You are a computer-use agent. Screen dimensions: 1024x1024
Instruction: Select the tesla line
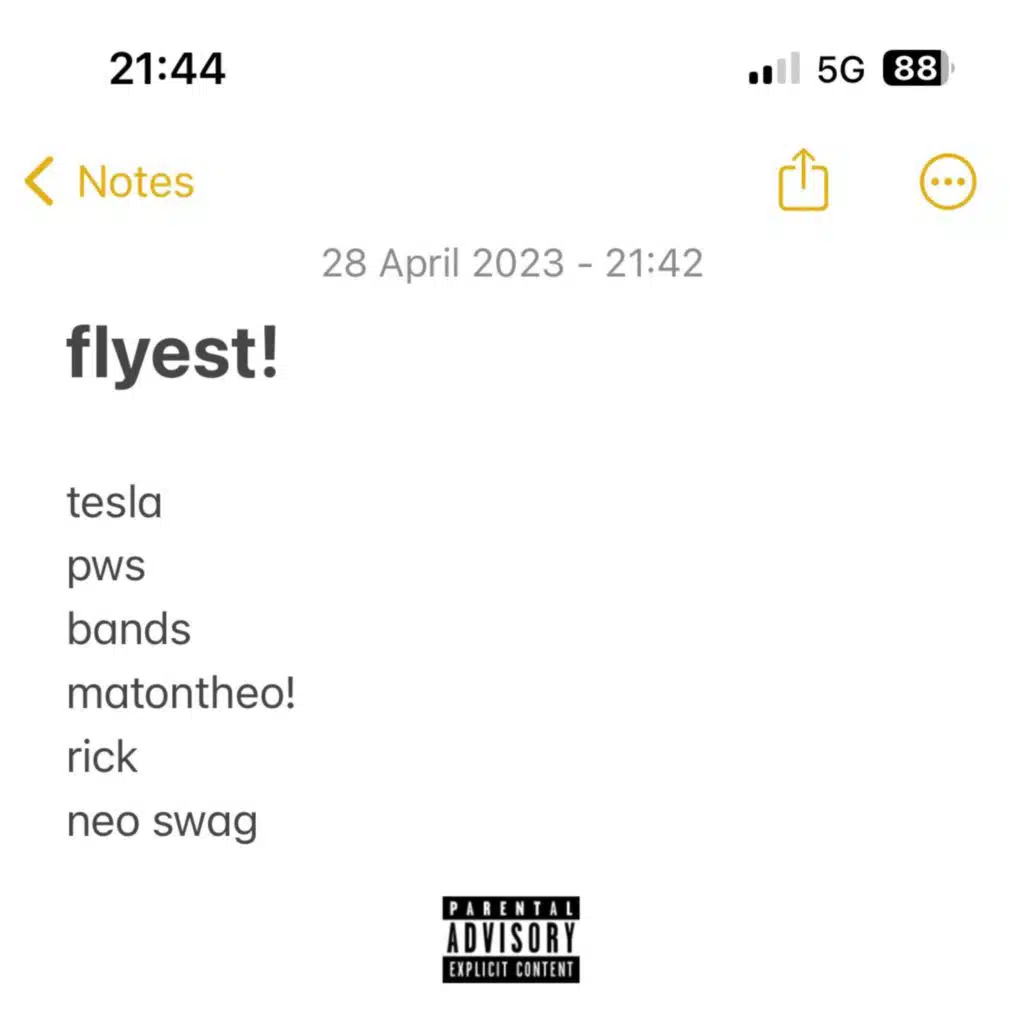point(114,502)
